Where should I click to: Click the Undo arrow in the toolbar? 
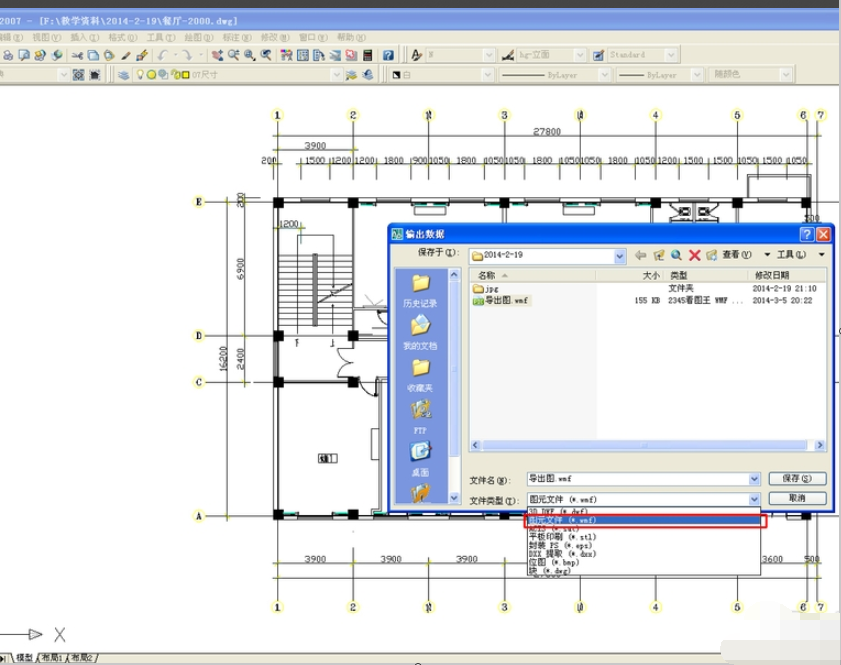(163, 55)
